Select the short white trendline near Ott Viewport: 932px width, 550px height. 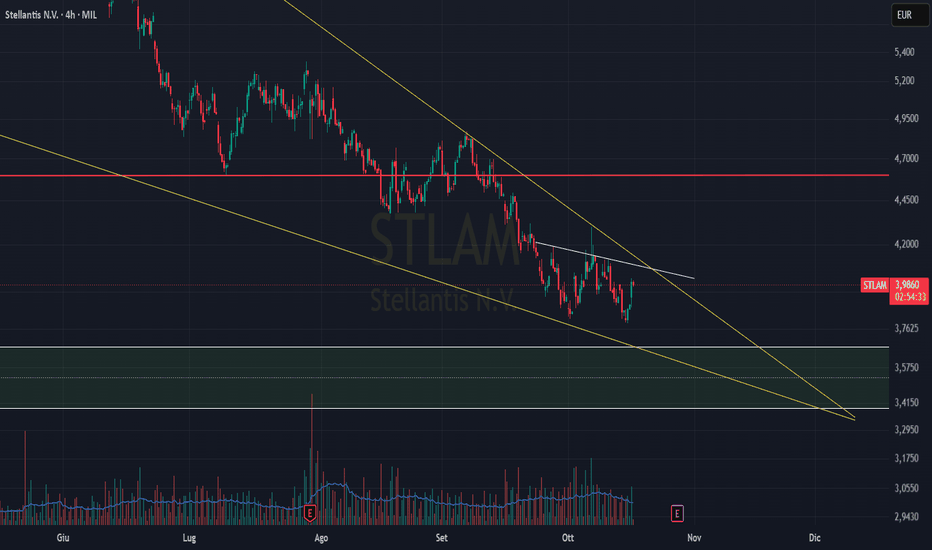pos(615,260)
